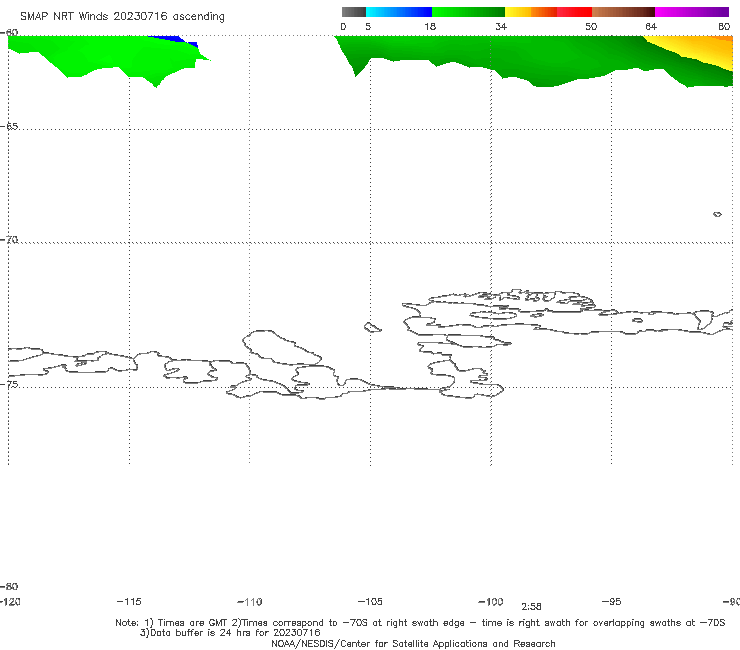Click the title 'SMAP NRT Winds 20230716 ascending'
This screenshot has width=740, height=650.
point(122,17)
